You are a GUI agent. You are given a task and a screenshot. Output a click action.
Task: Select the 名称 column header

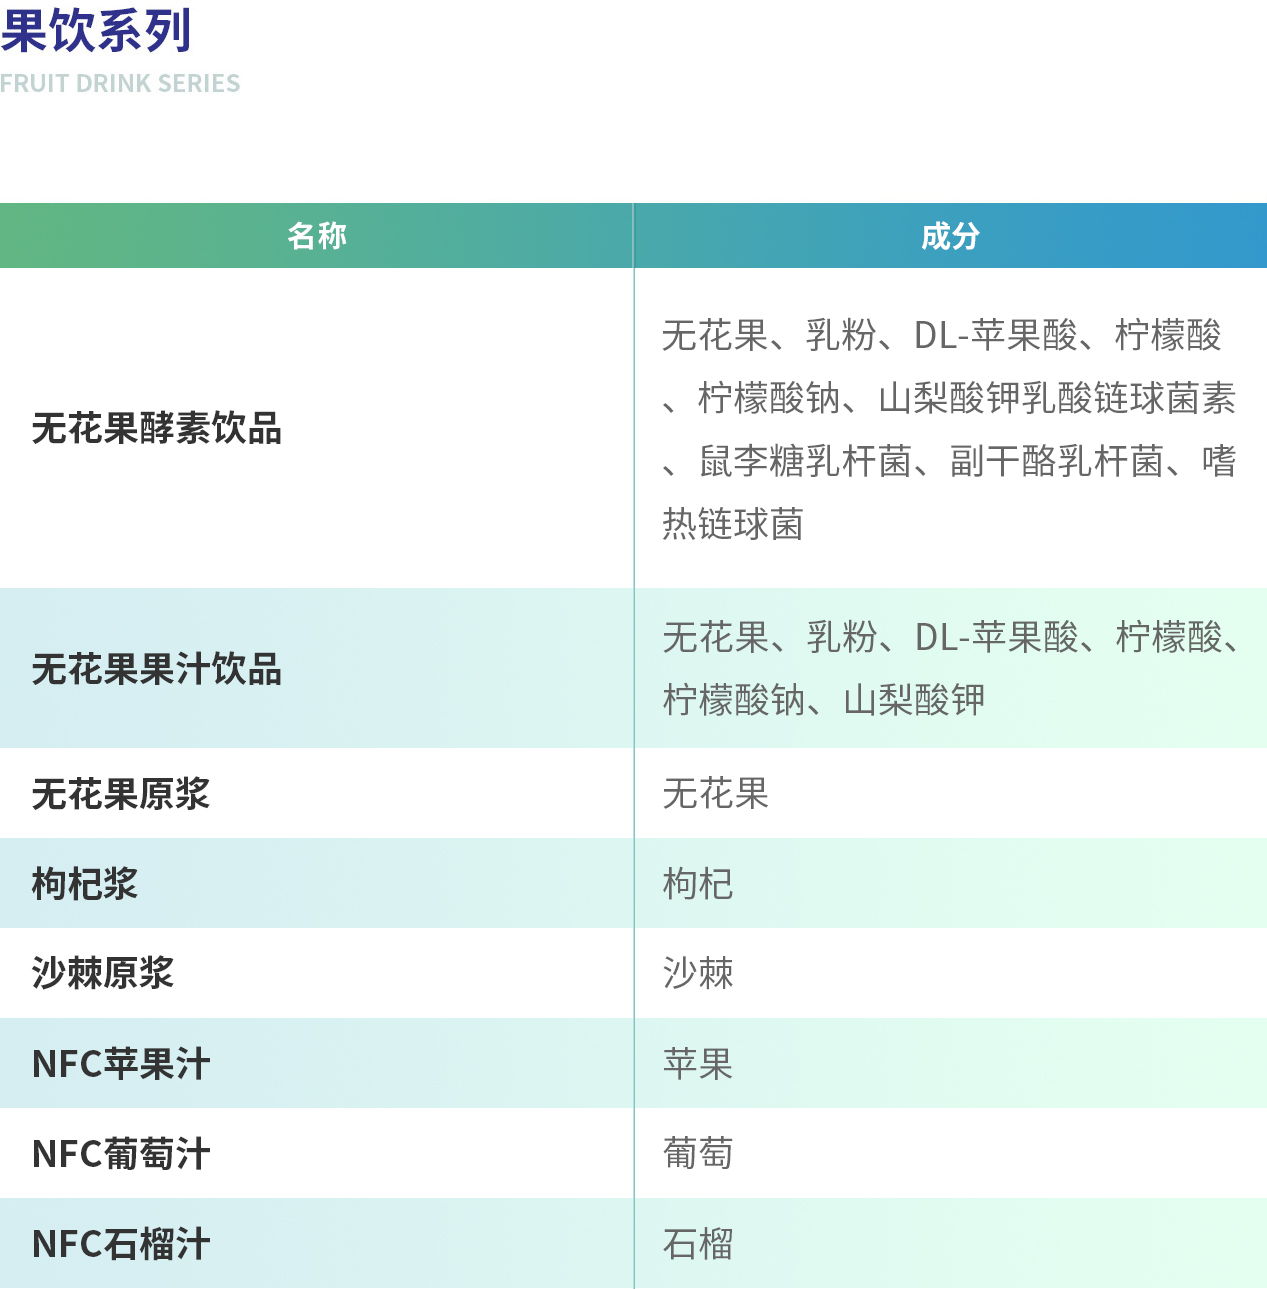(x=316, y=236)
